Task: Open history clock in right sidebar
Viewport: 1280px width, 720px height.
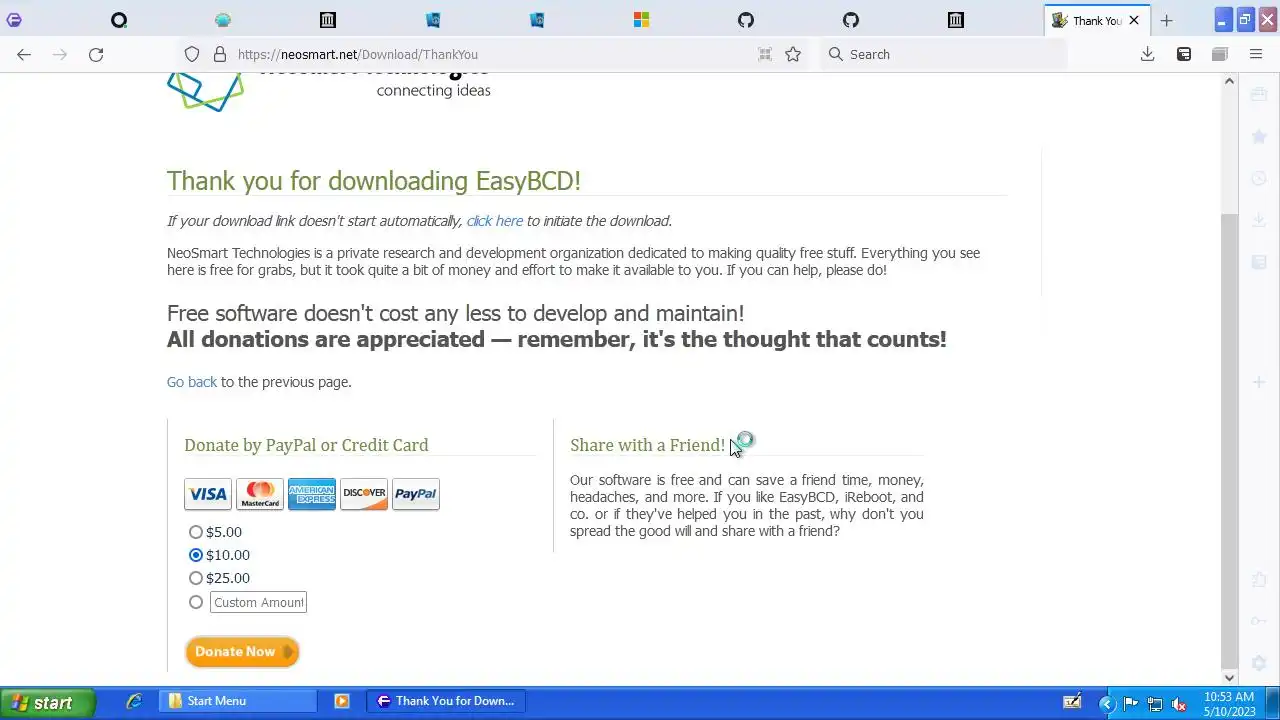Action: pos(1259,178)
